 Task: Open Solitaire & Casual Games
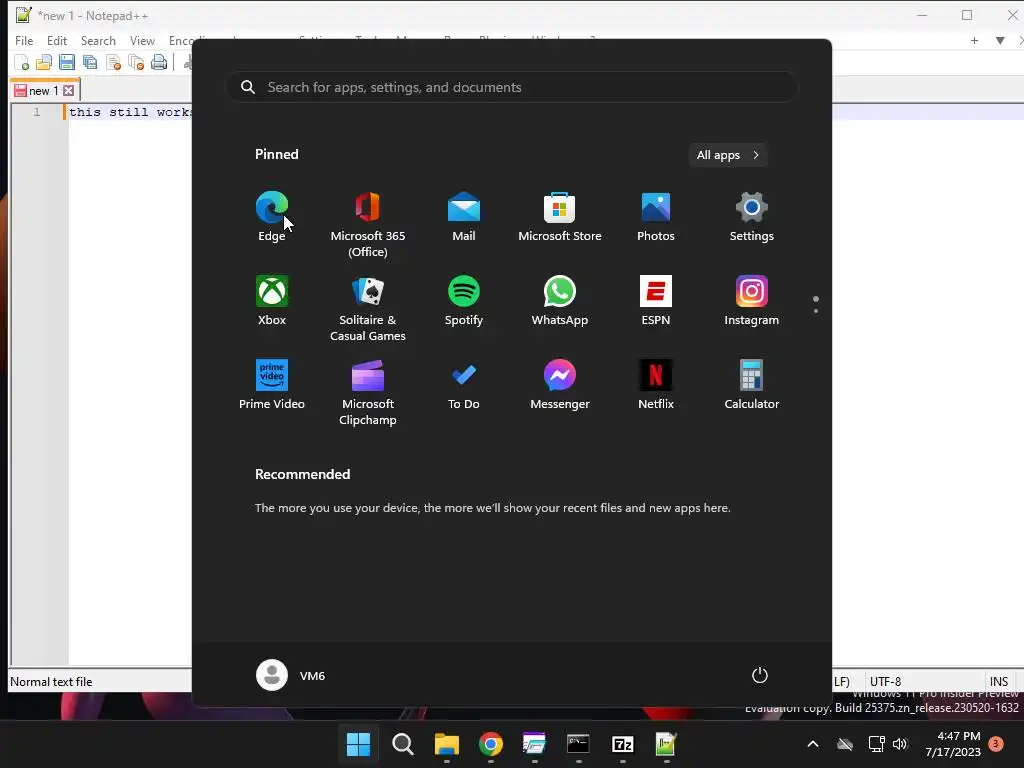(368, 309)
